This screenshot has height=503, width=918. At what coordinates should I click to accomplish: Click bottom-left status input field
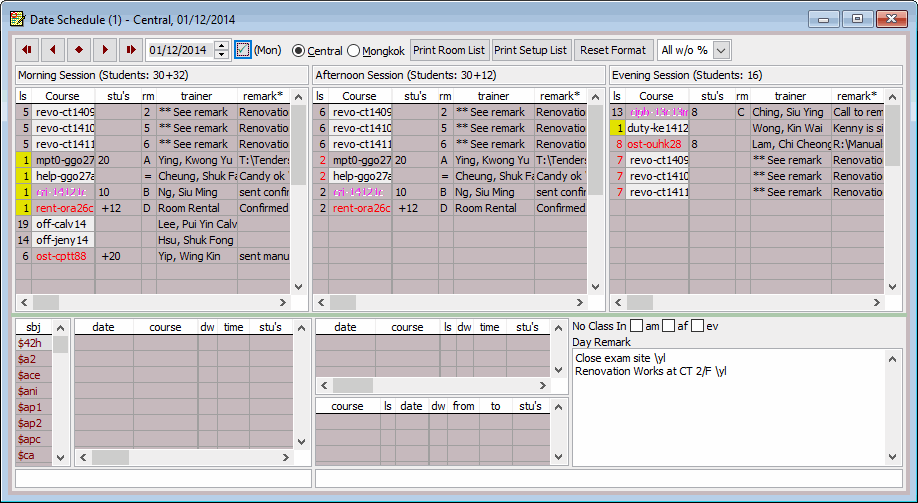tap(163, 478)
